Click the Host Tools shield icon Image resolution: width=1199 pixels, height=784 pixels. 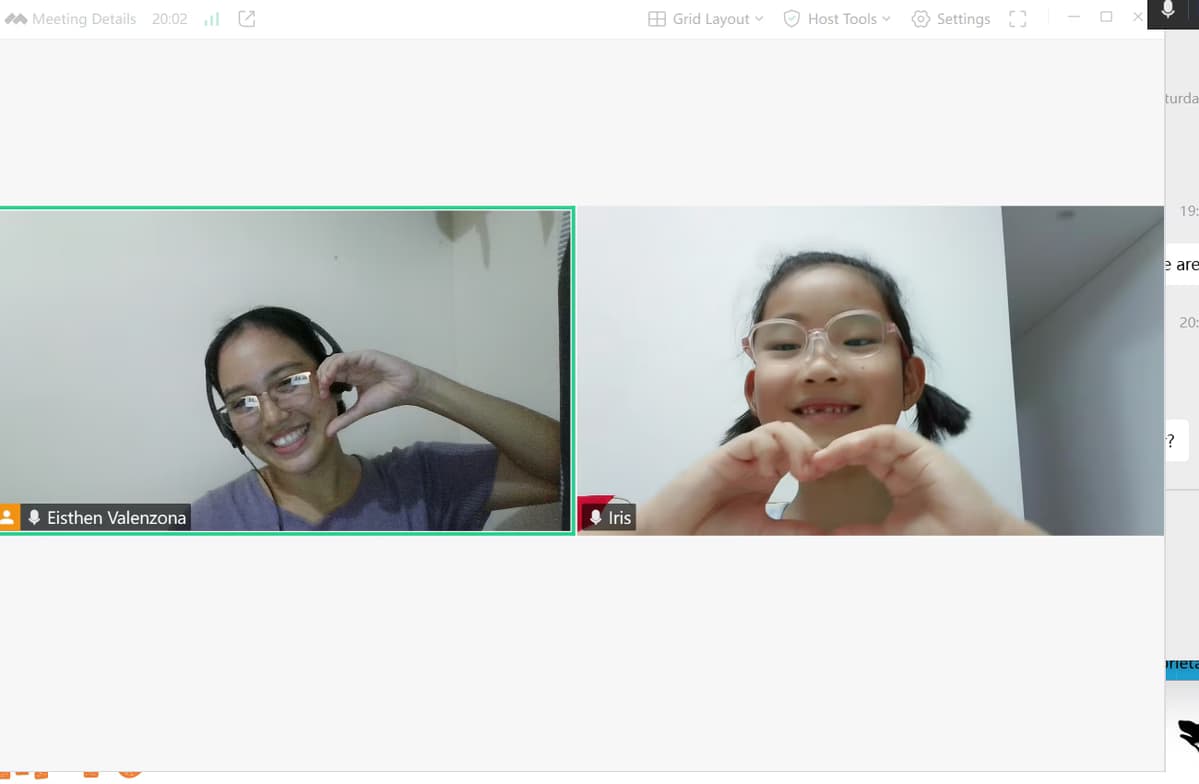[790, 18]
